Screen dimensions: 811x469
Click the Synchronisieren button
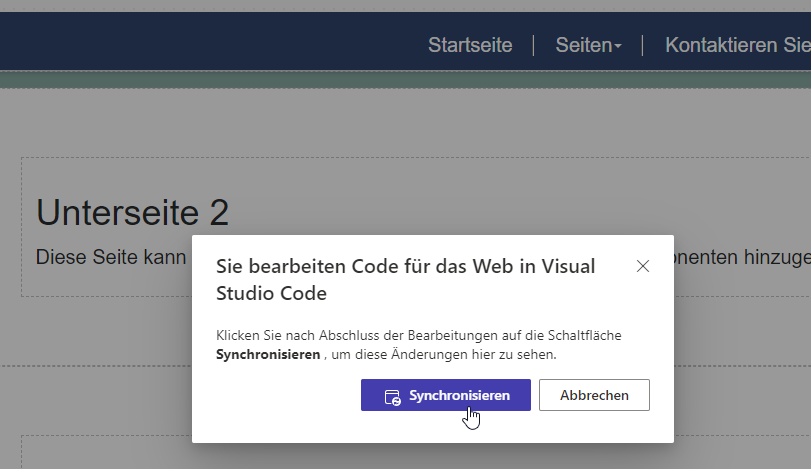coord(445,395)
